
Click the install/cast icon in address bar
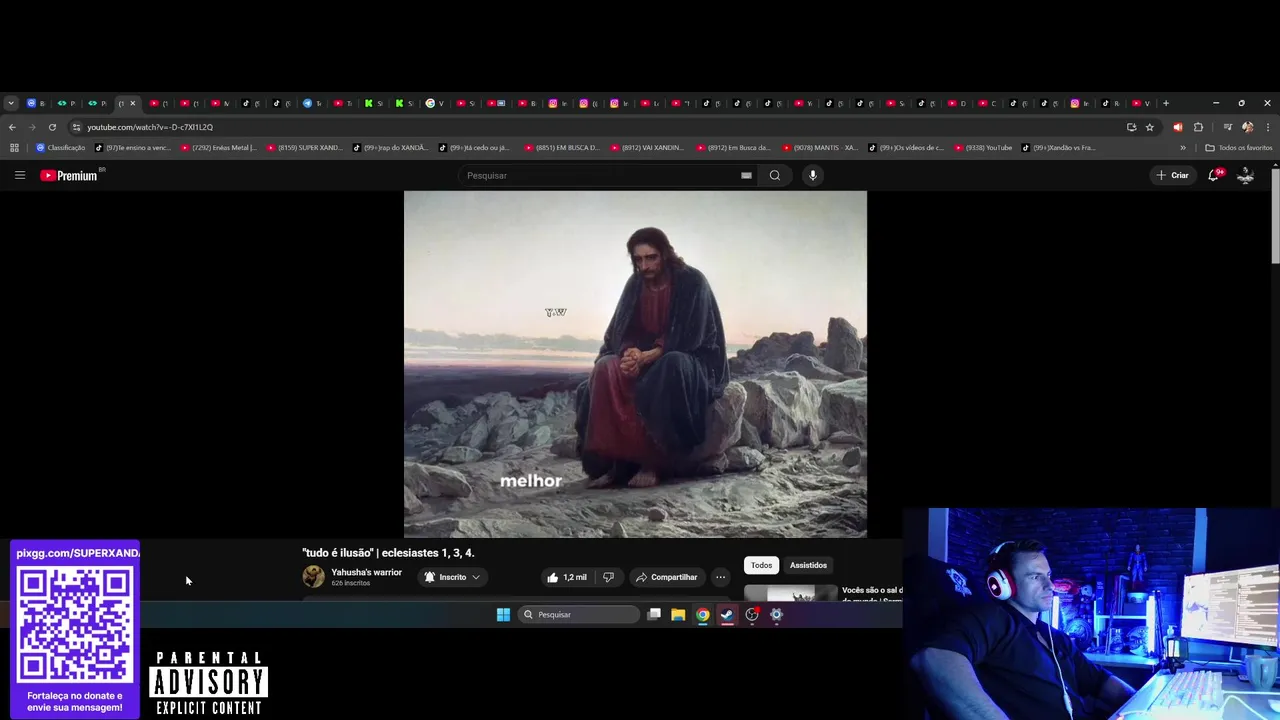(x=1131, y=127)
